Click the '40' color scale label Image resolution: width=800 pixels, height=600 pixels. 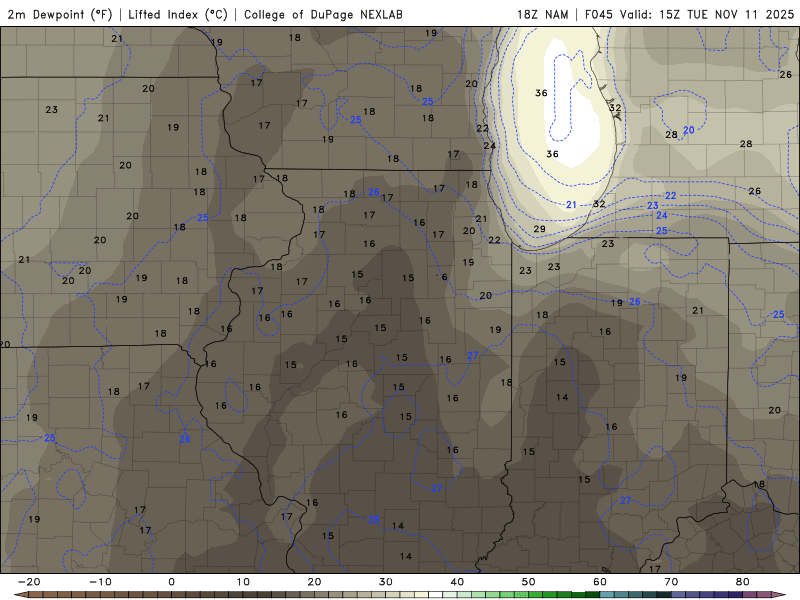pos(457,582)
